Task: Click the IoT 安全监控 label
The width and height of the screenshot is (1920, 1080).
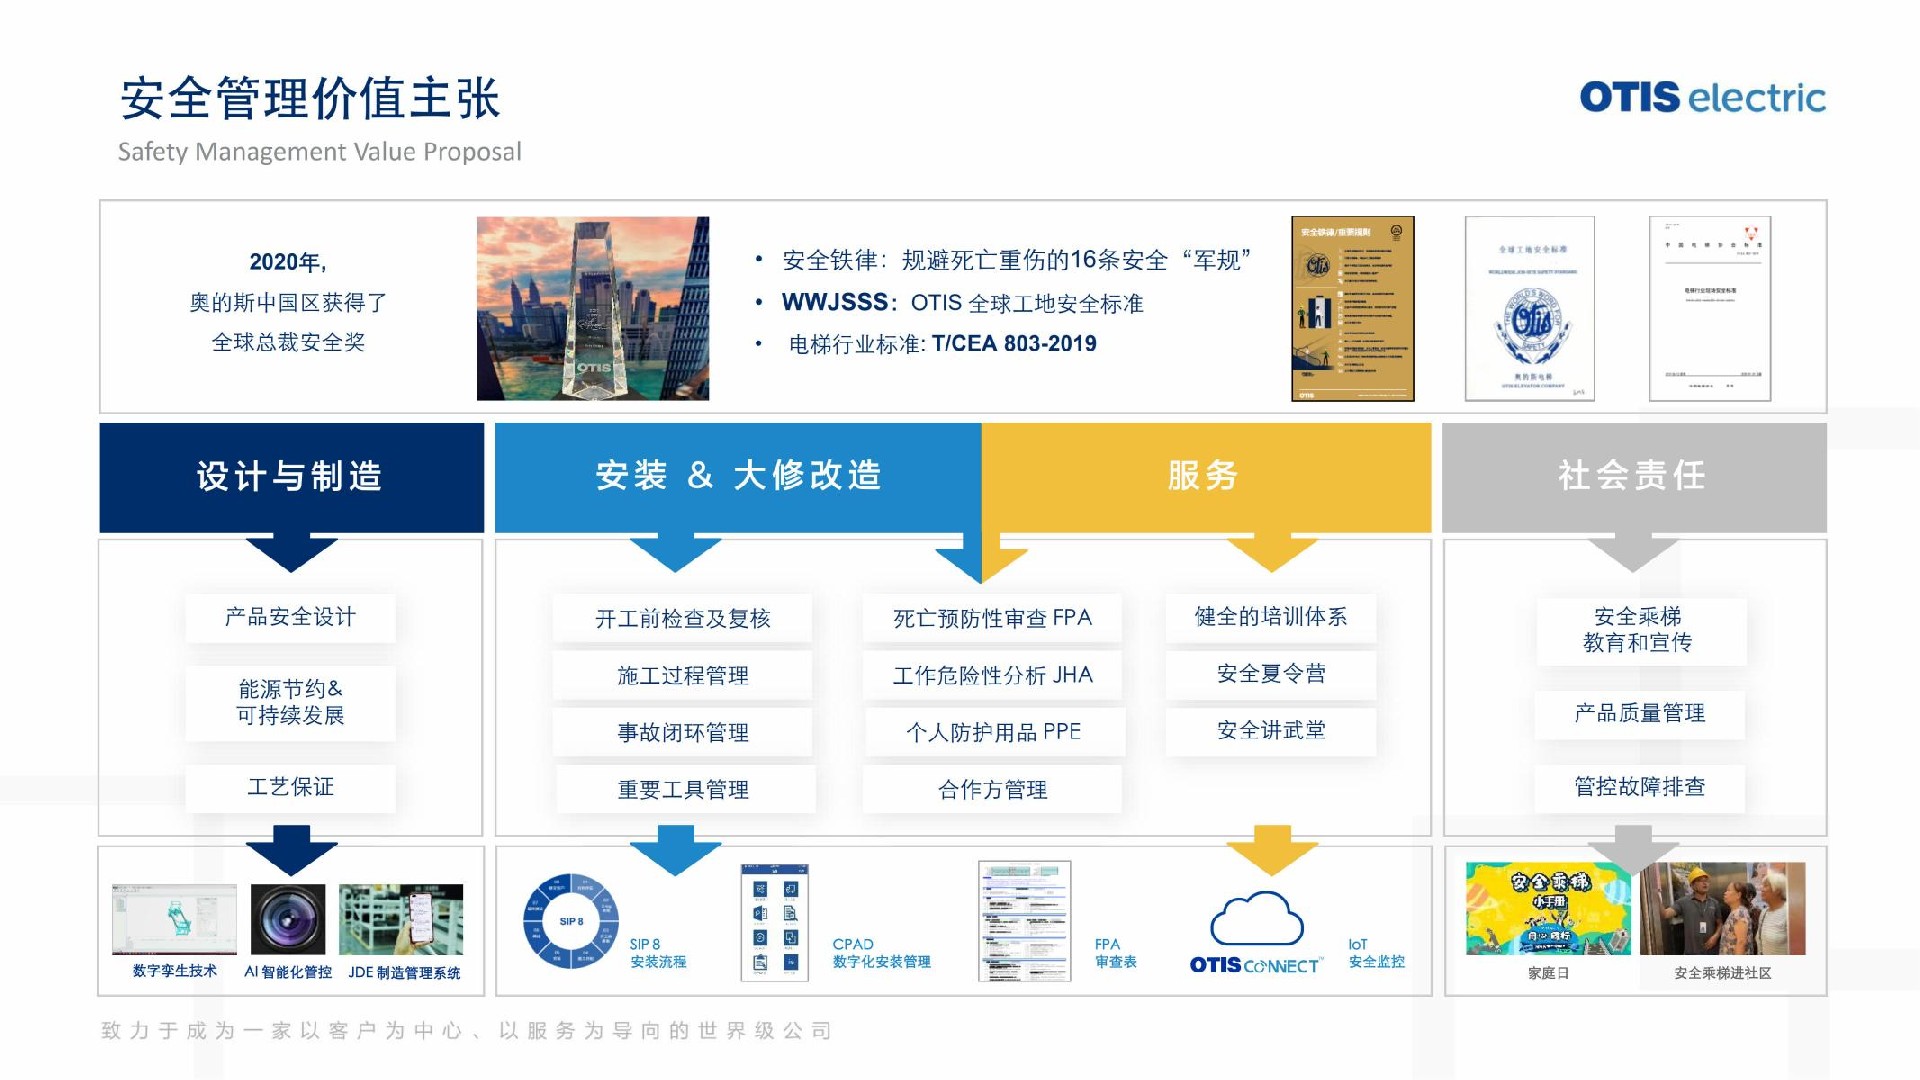Action: click(x=1376, y=953)
